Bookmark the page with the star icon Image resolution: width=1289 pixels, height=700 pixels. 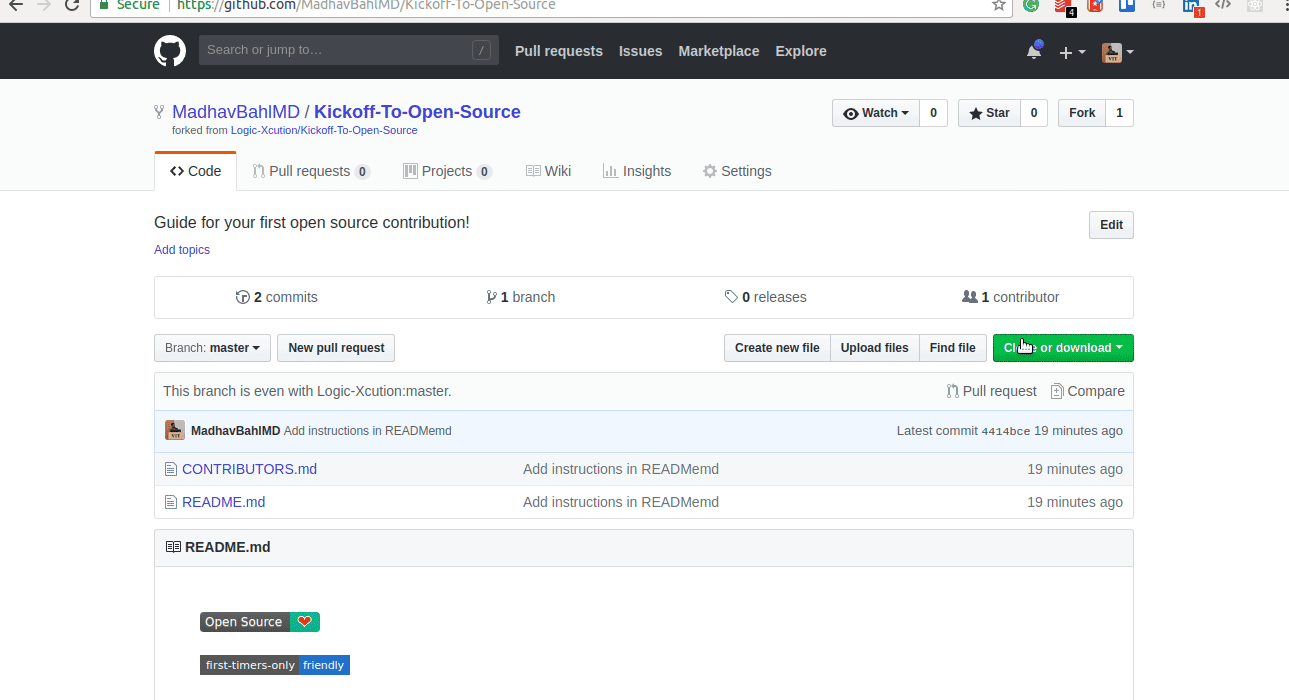pos(999,5)
